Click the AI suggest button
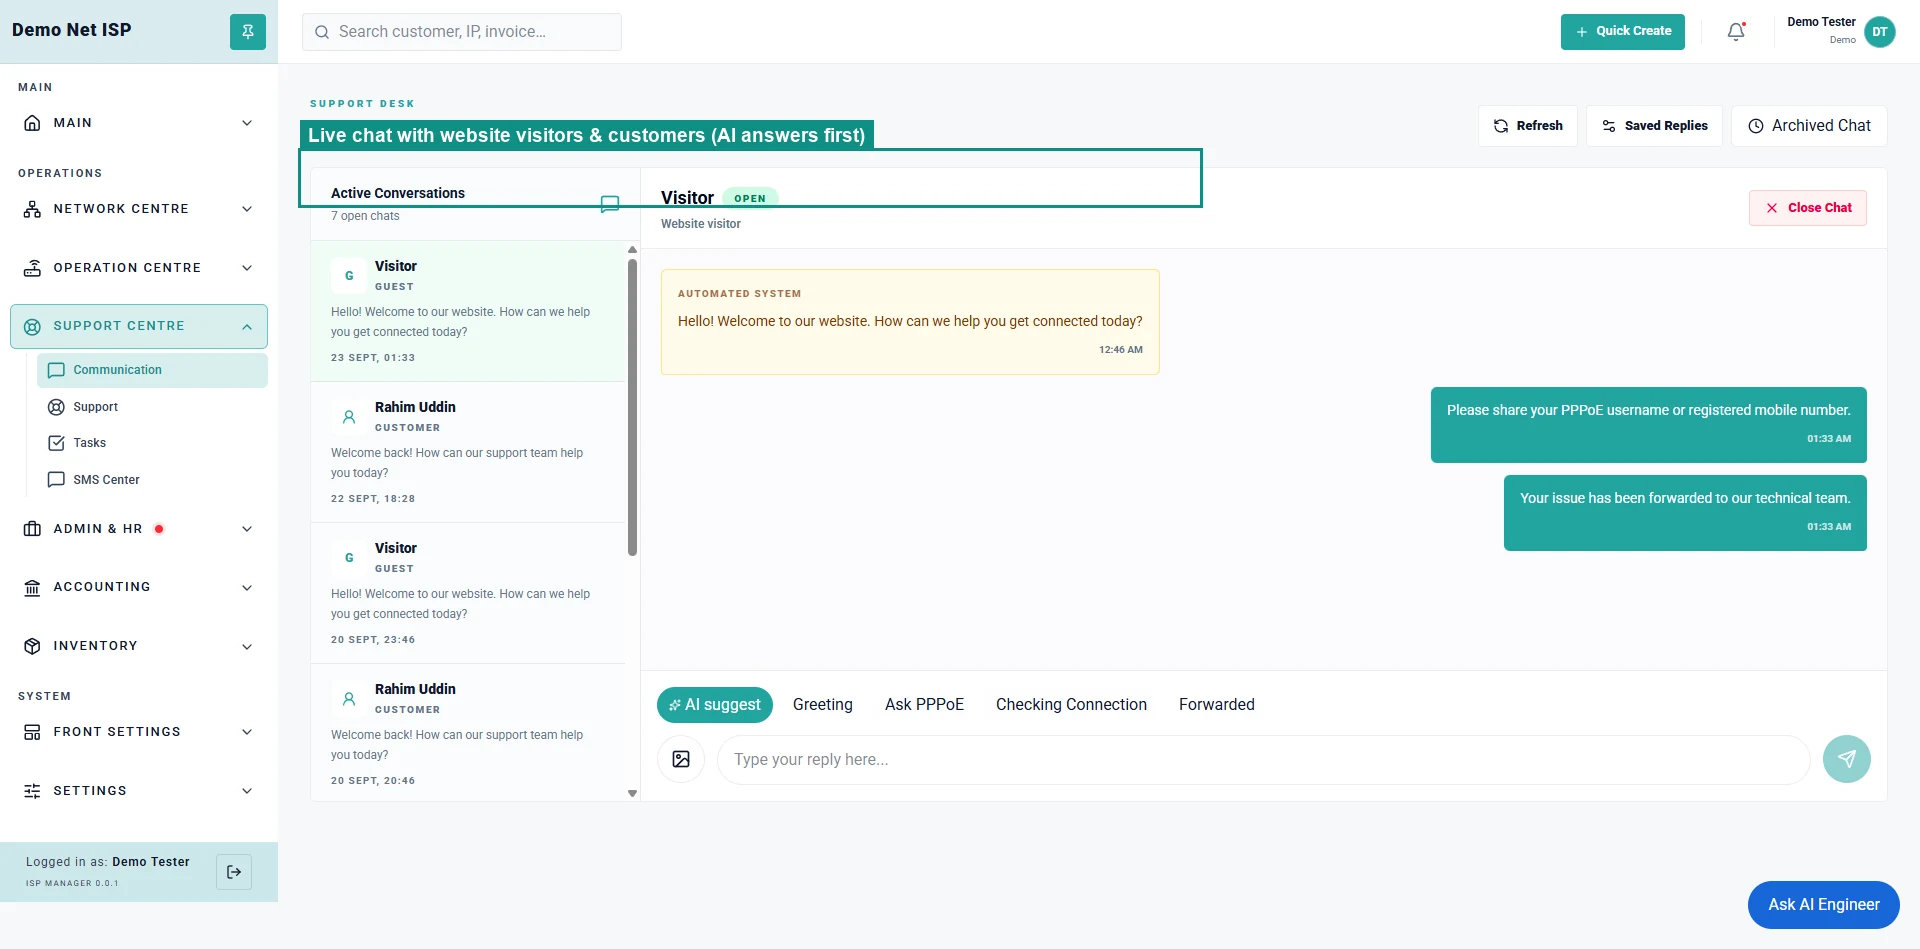Screen dimensions: 1920x949 715,705
